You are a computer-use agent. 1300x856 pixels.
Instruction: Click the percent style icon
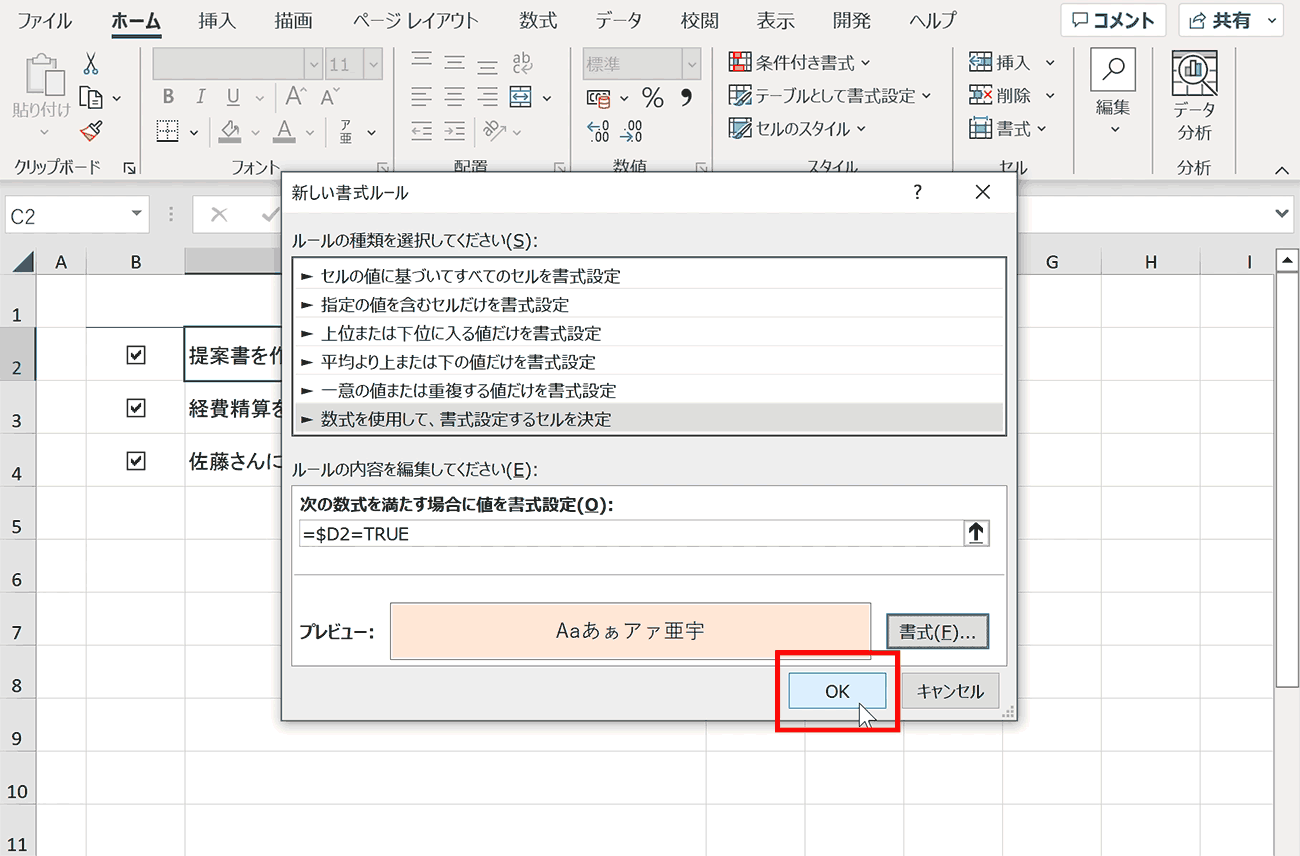[653, 98]
